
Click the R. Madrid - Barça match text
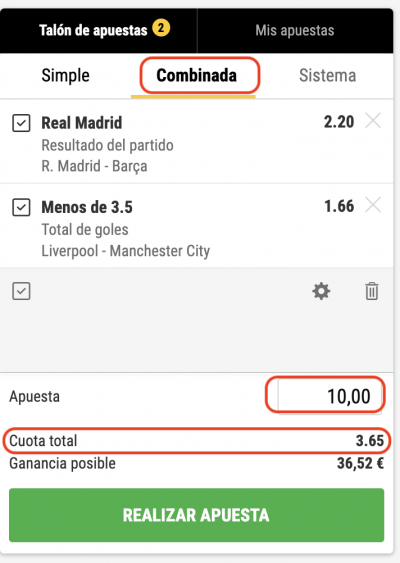point(94,166)
